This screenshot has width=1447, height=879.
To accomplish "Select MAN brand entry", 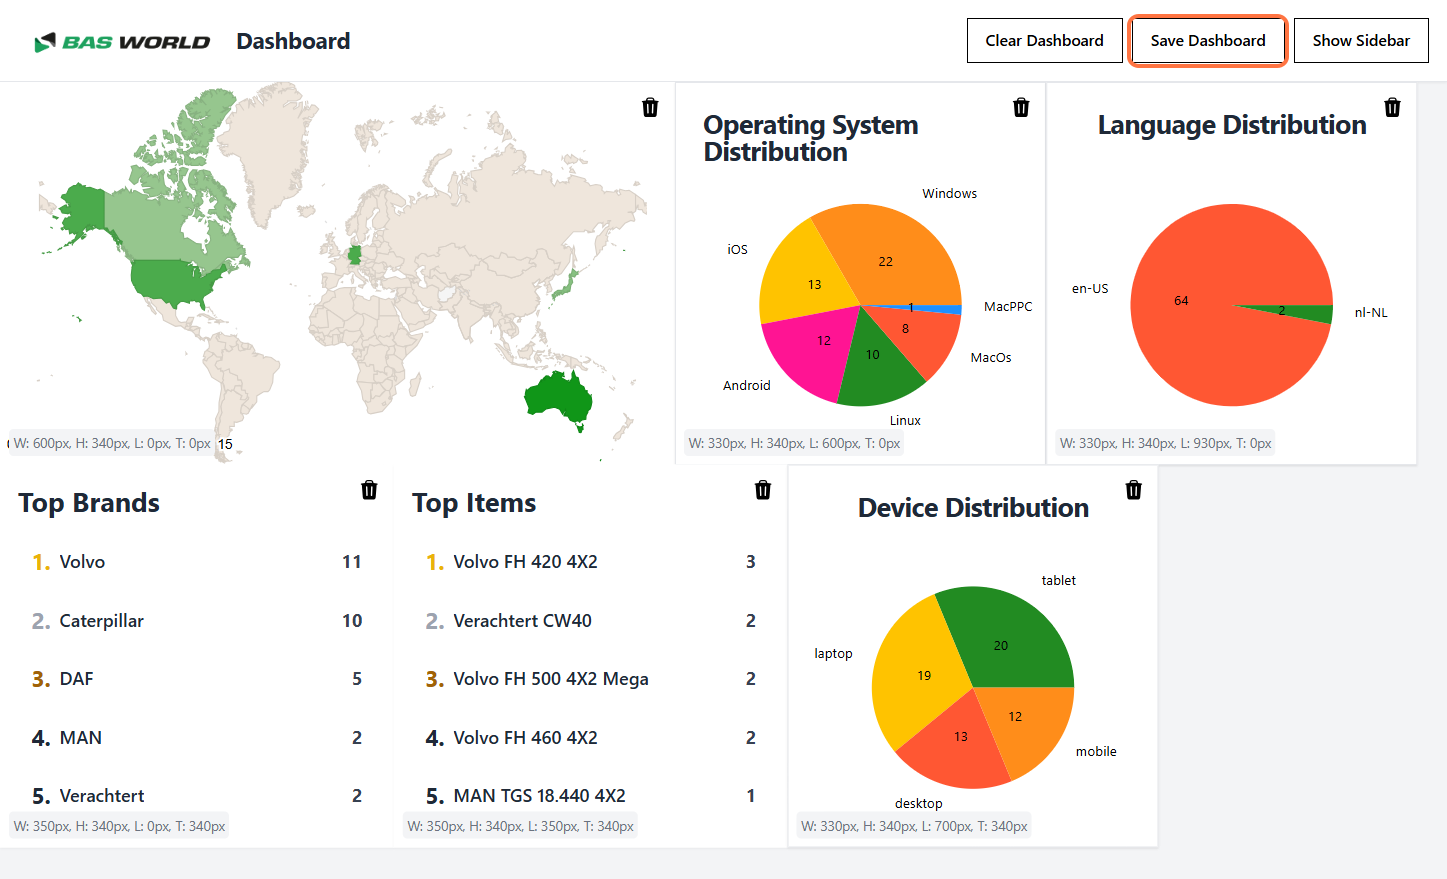I will tap(197, 738).
